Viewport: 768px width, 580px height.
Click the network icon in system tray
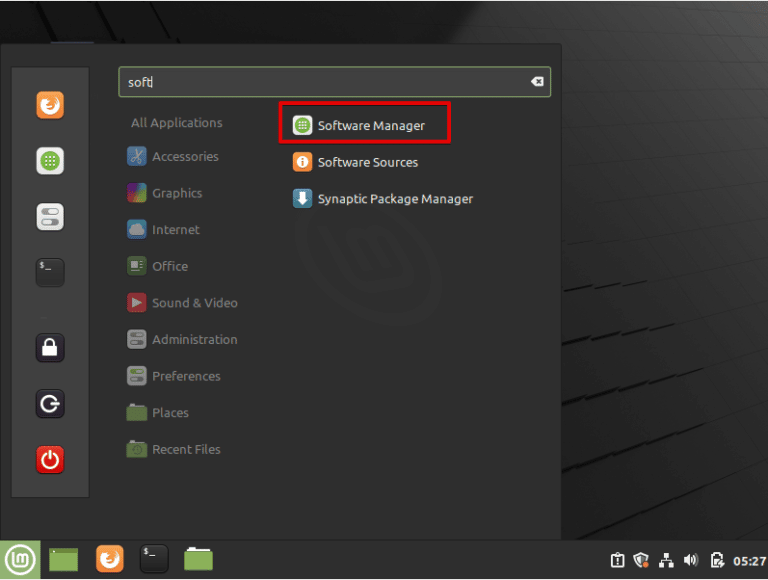pos(667,560)
